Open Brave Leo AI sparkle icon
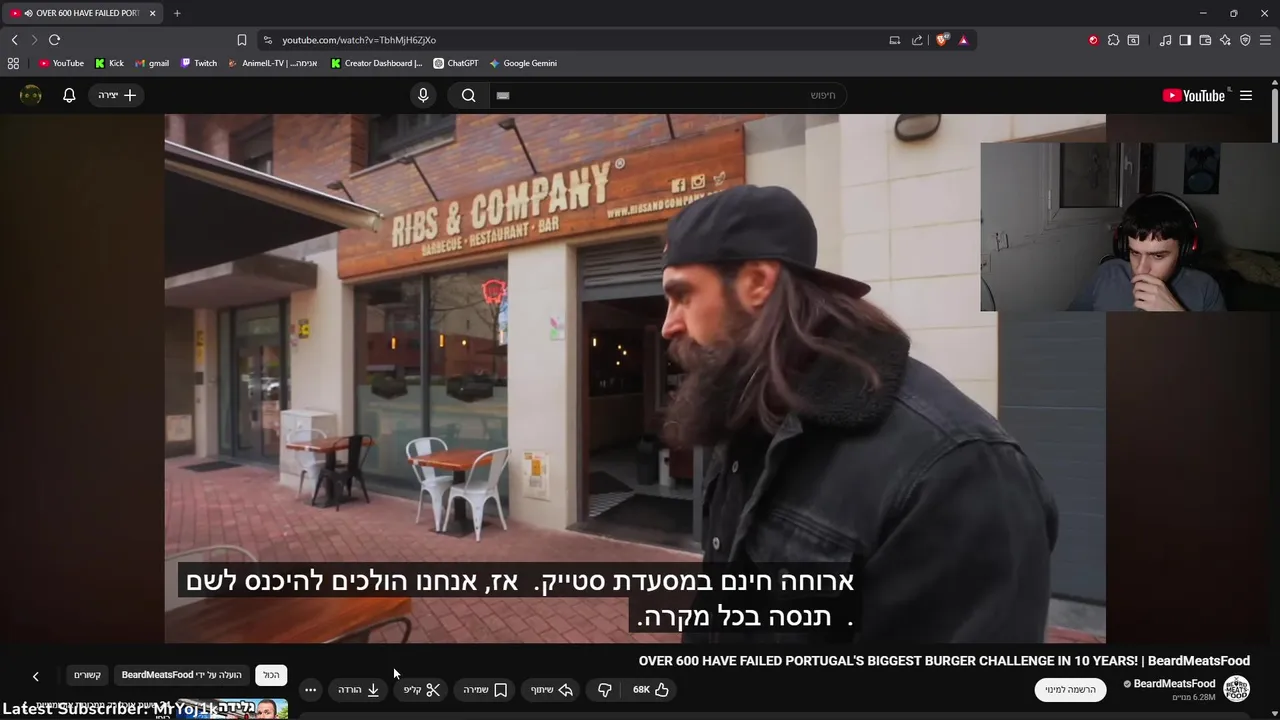This screenshot has width=1280, height=720. tap(1225, 40)
